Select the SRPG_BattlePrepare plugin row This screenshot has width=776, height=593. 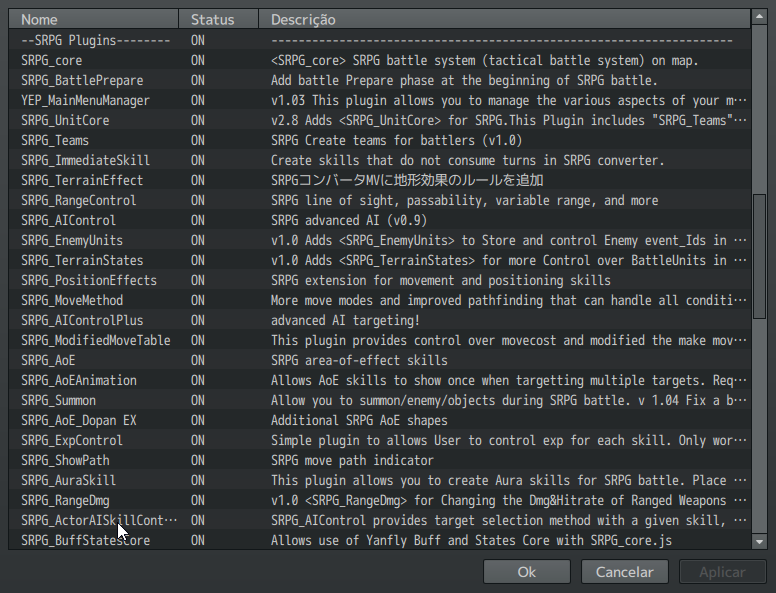[x=380, y=80]
